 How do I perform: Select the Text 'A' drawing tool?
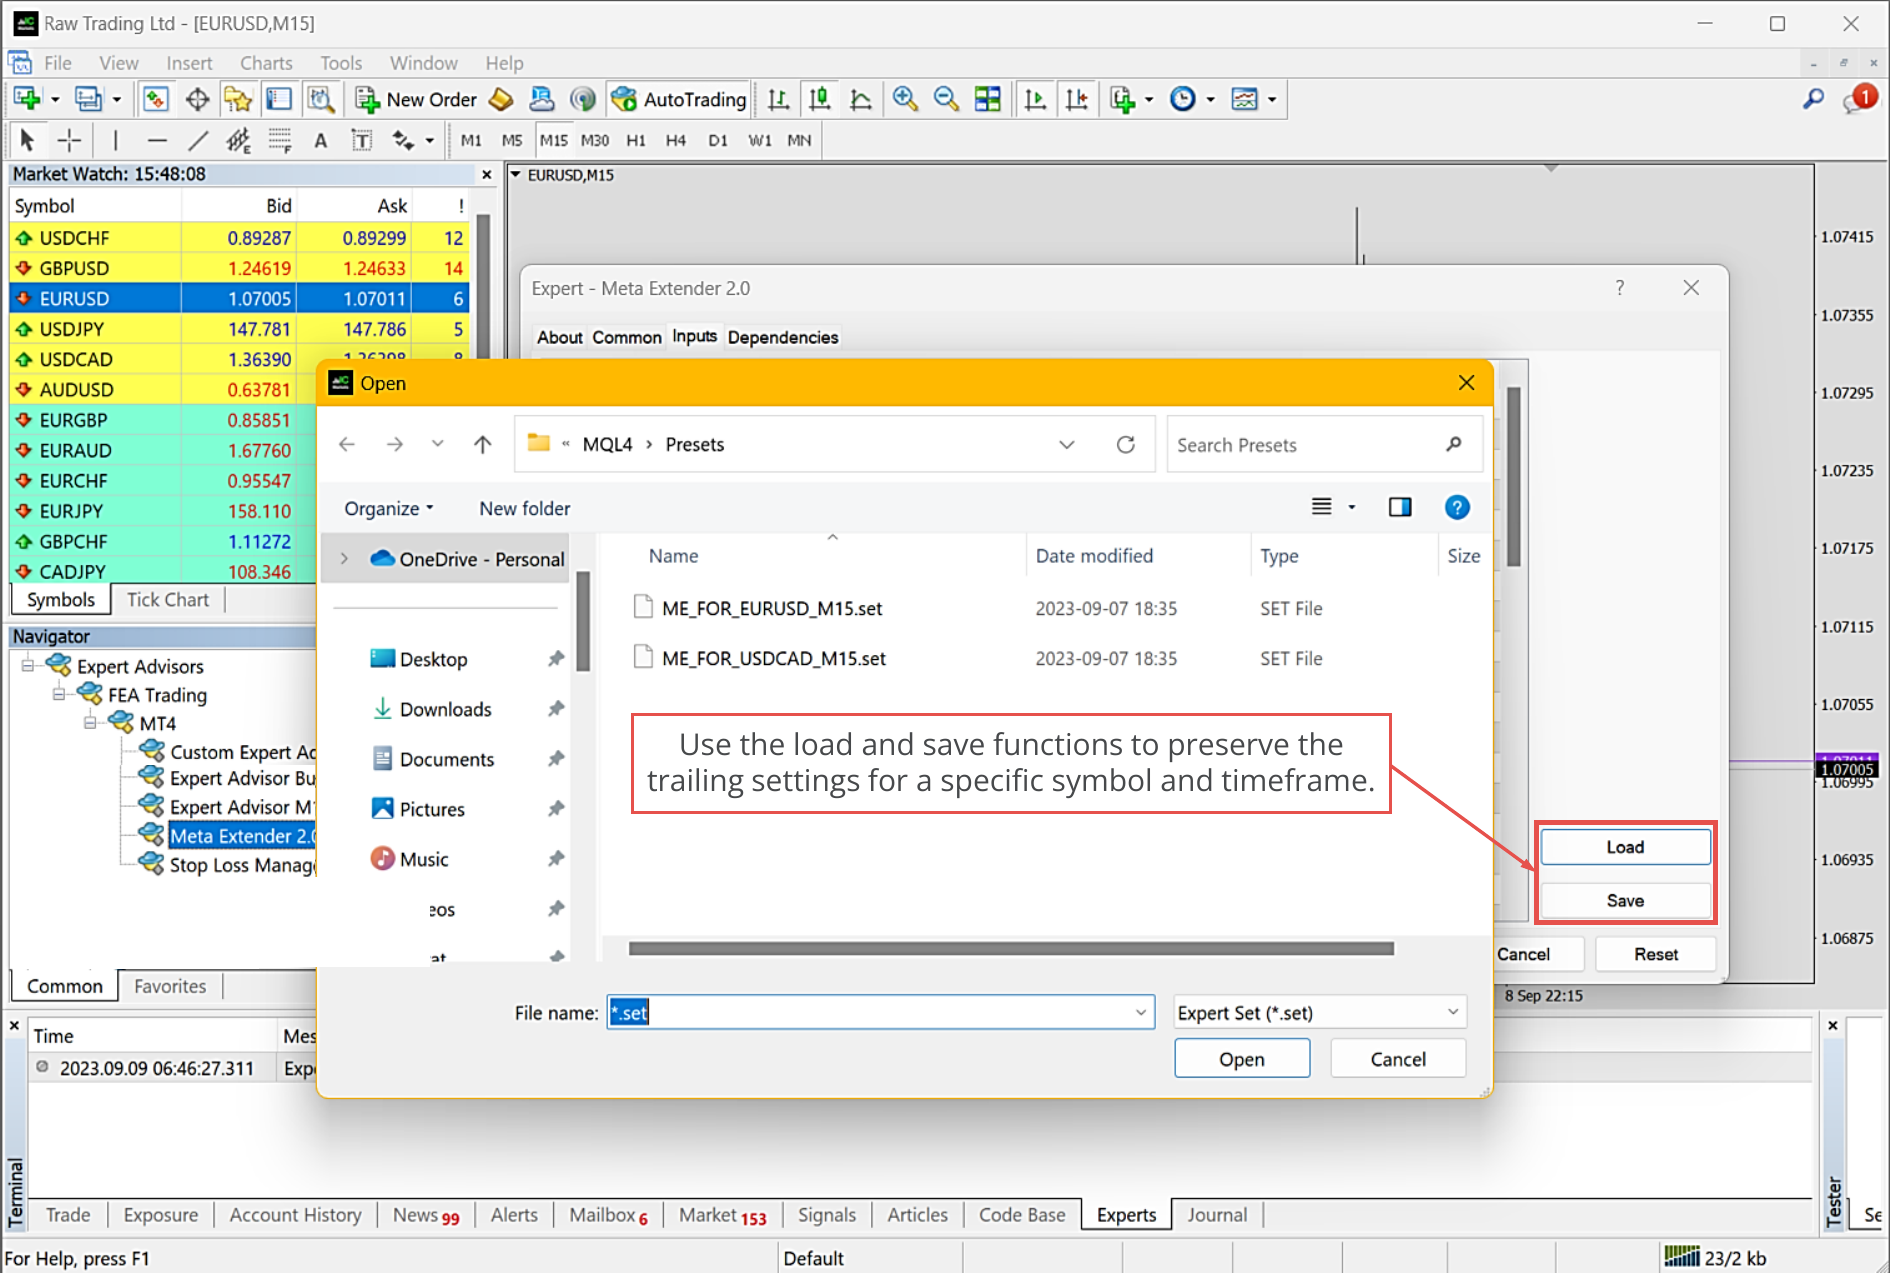[320, 140]
